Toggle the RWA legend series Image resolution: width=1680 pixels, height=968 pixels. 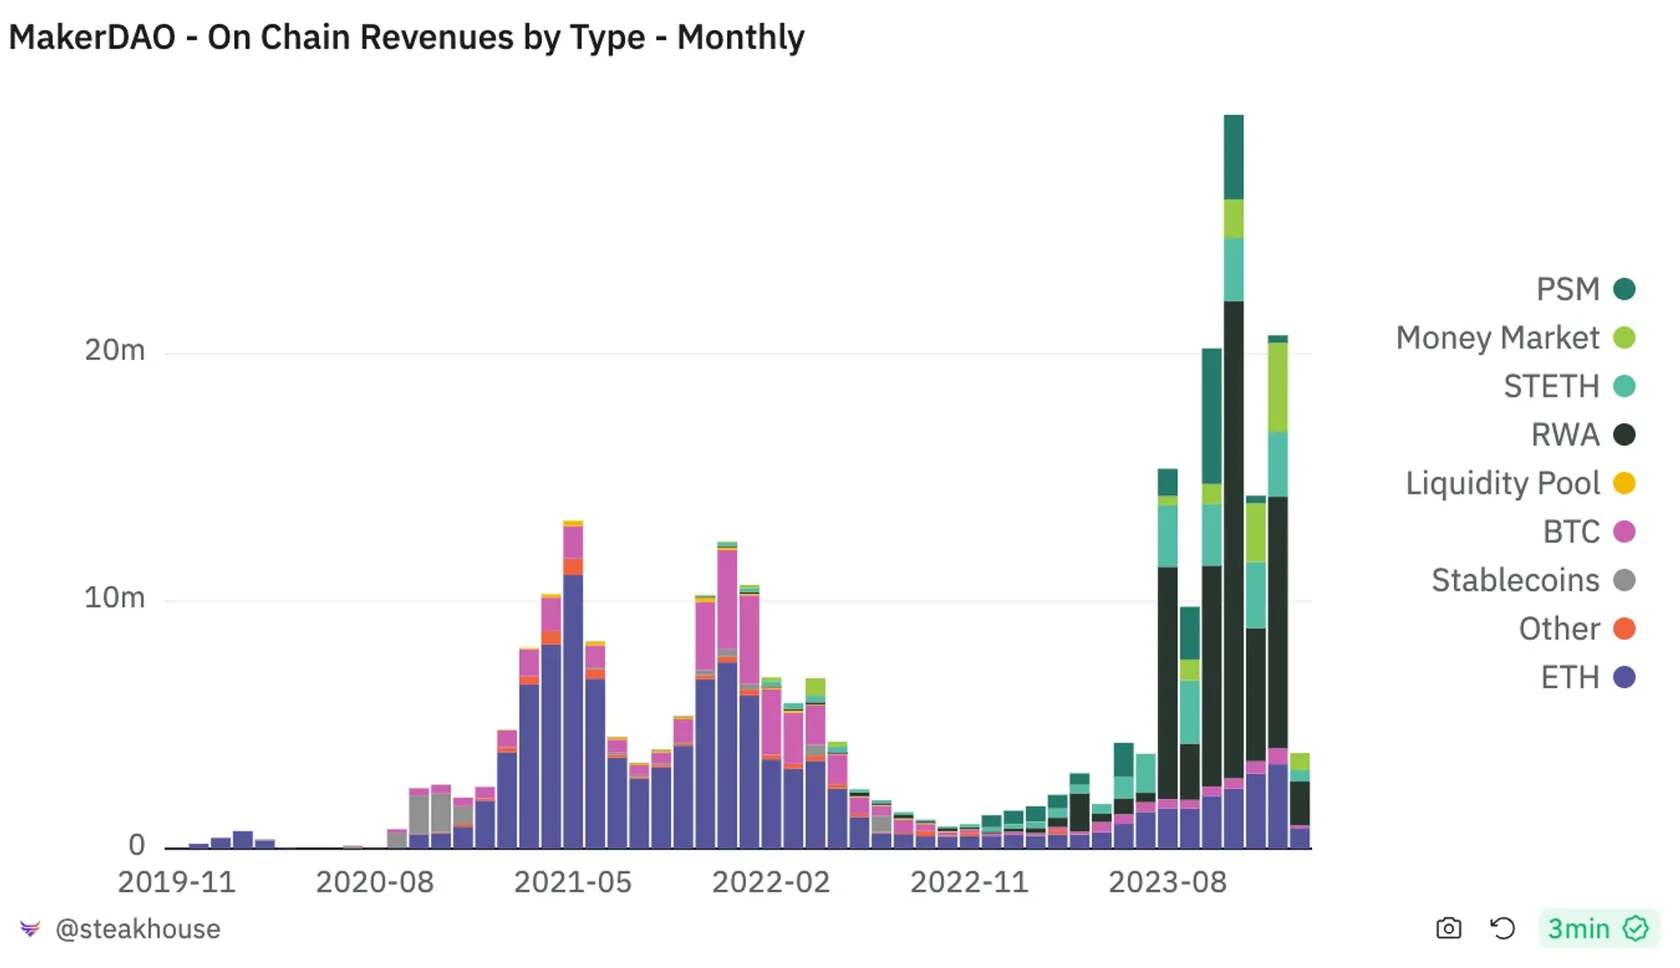coord(1583,435)
